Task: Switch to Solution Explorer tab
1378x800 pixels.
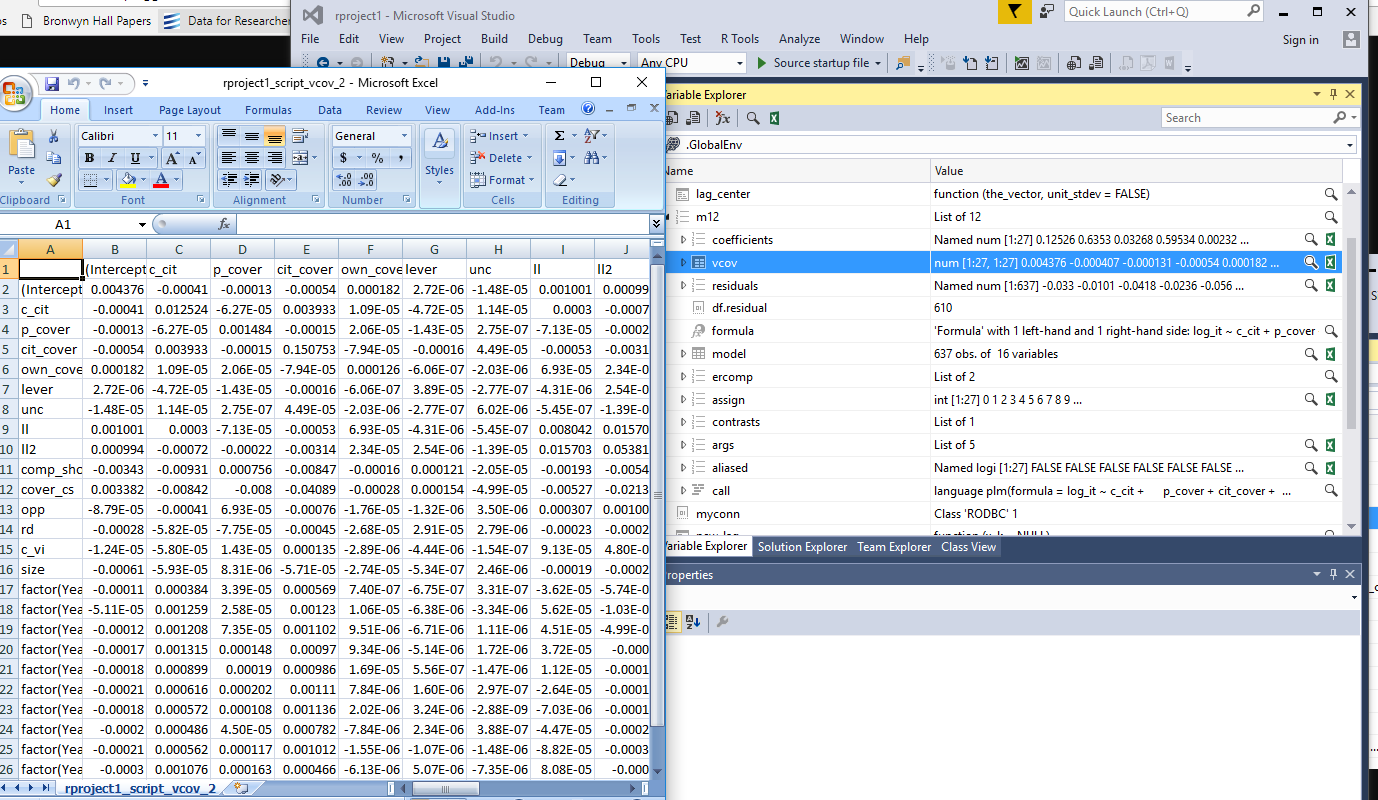Action: [x=802, y=547]
